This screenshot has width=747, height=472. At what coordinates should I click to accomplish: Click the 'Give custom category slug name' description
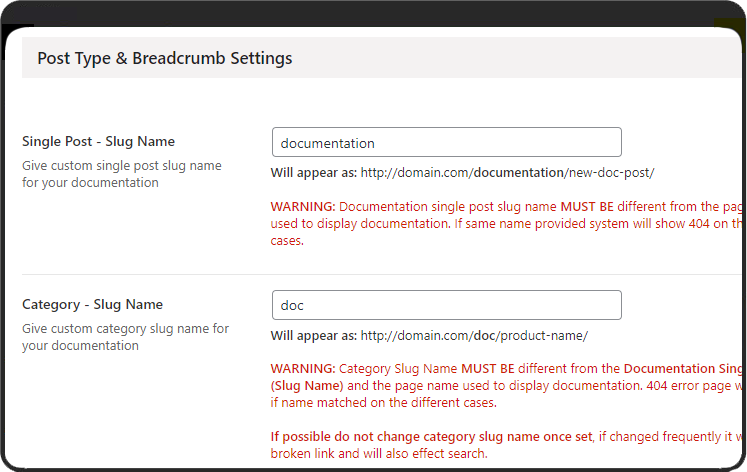[126, 329]
